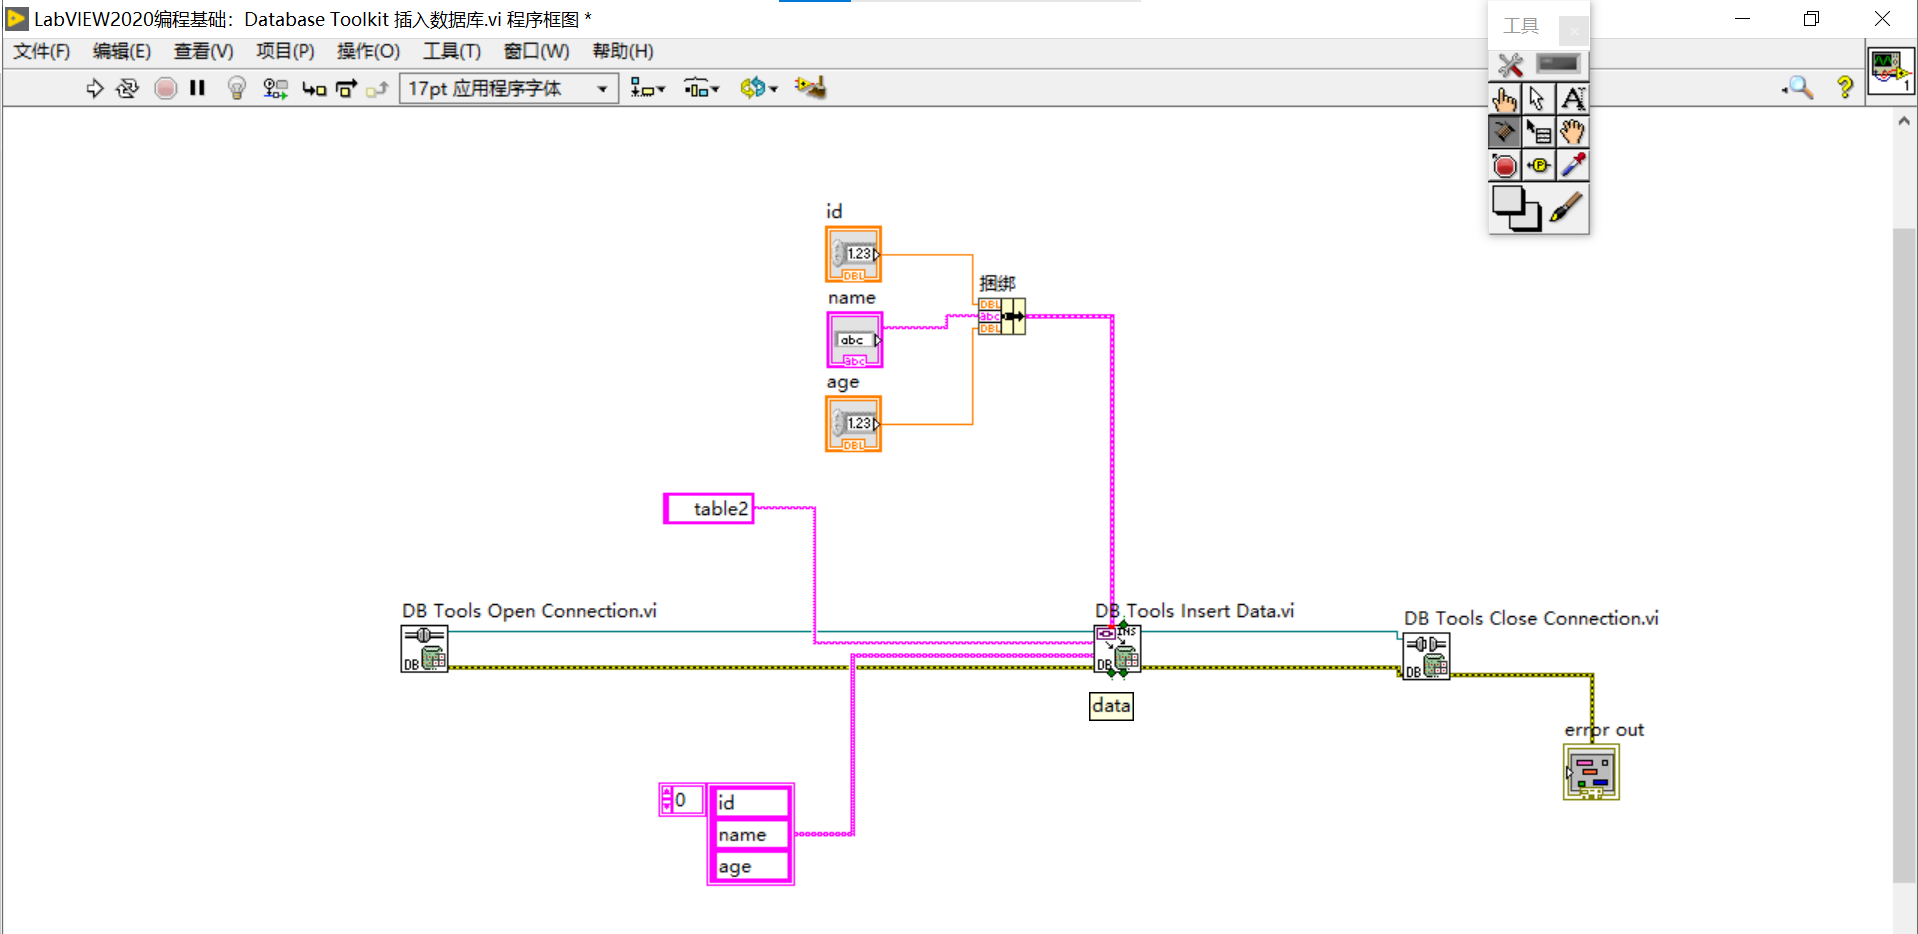The image size is (1918, 934).
Task: Open the 工具(T) menu
Action: [x=451, y=51]
